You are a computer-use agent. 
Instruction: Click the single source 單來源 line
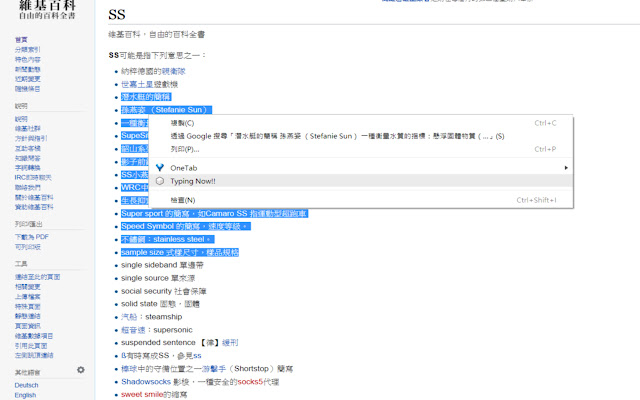(158, 278)
